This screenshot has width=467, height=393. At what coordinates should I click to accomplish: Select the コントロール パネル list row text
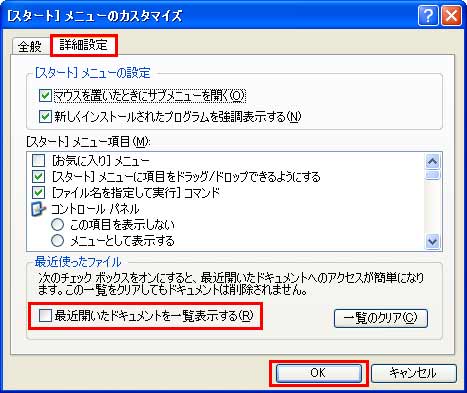pyautogui.click(x=95, y=209)
